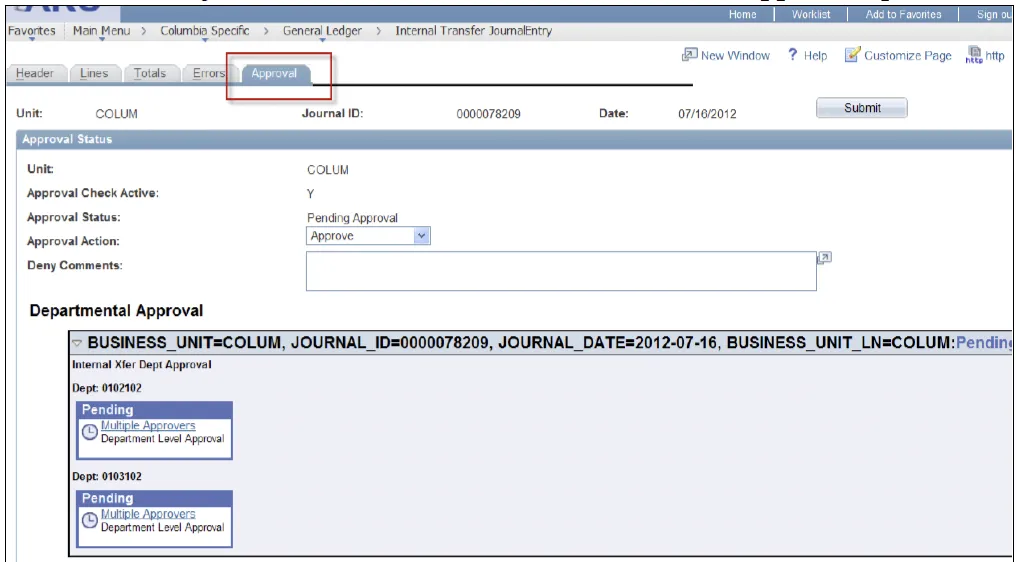Click the date value 07/16/2012
Image resolution: width=1020 pixels, height=562 pixels.
(707, 114)
